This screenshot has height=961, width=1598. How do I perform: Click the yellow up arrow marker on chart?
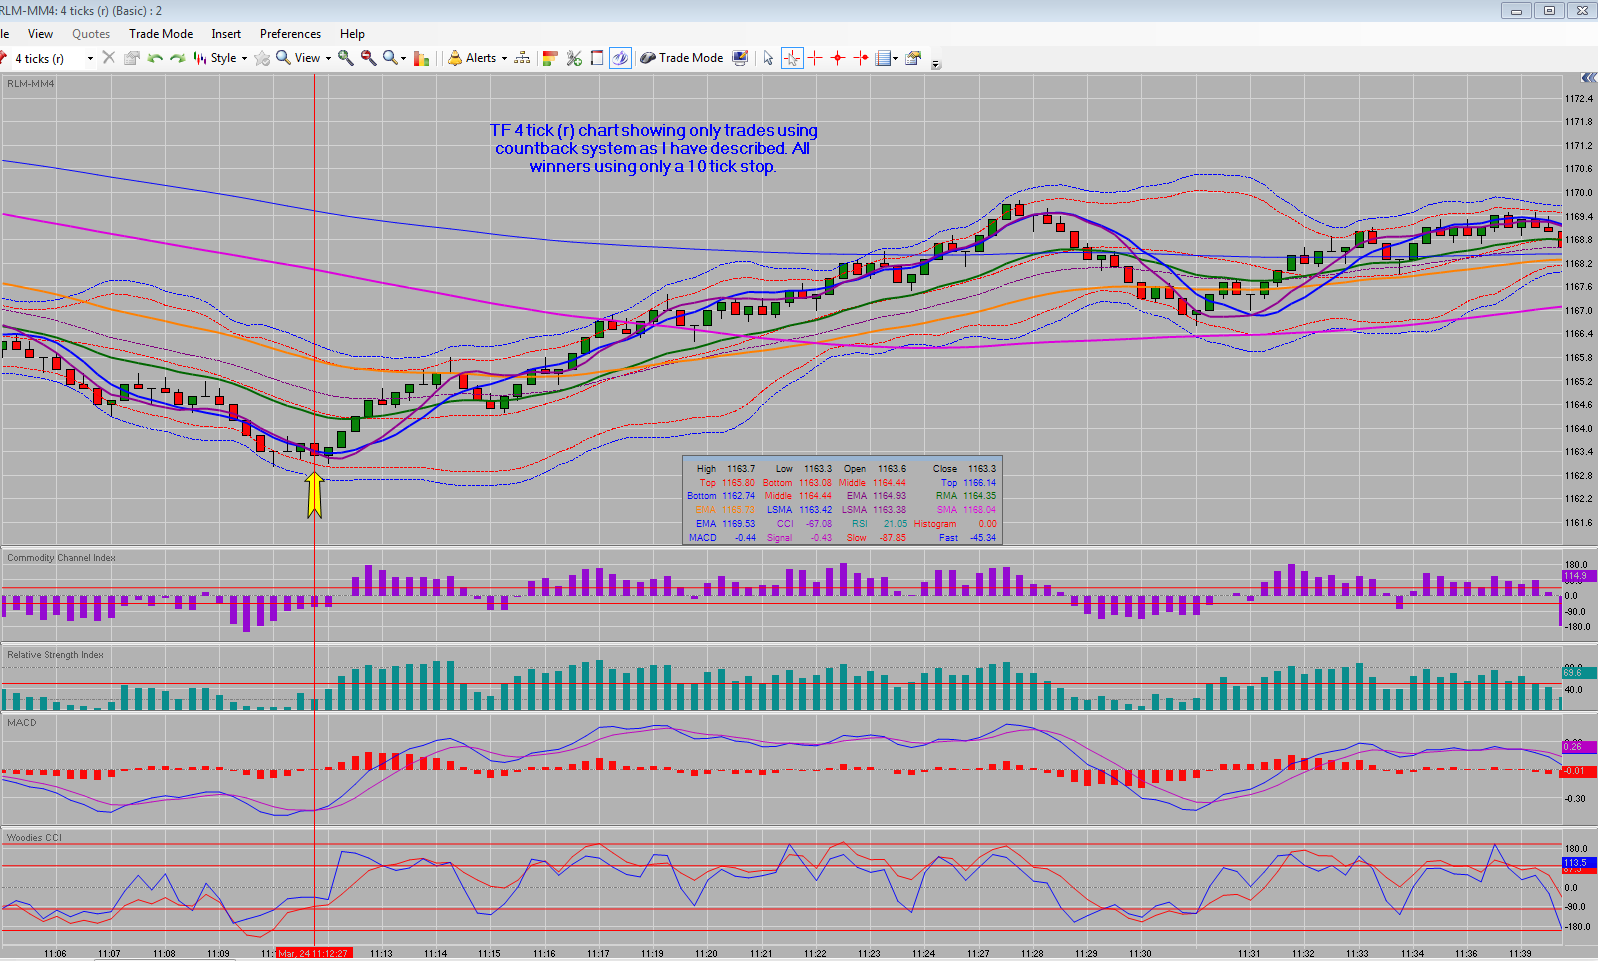[314, 495]
